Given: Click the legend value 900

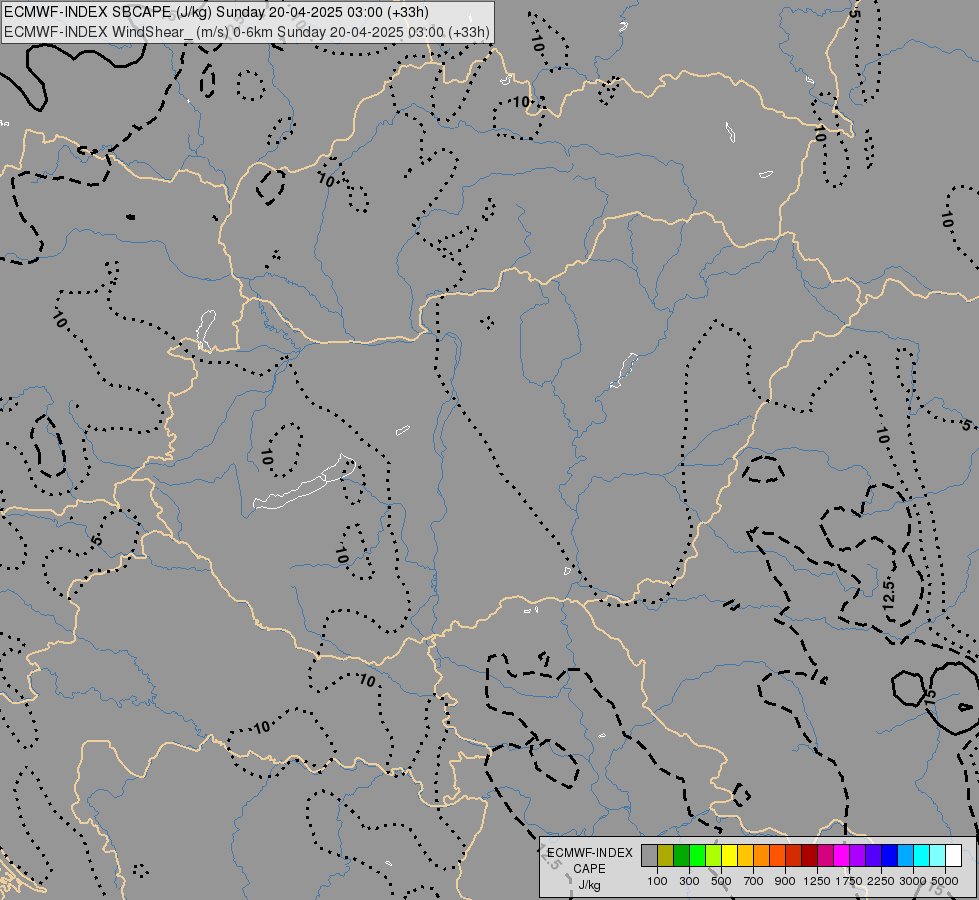Looking at the screenshot, I should 785,881.
